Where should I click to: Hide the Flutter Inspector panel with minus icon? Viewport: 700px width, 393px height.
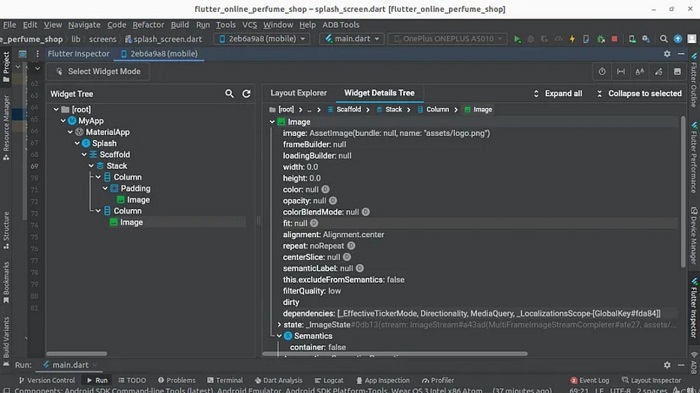click(x=681, y=54)
